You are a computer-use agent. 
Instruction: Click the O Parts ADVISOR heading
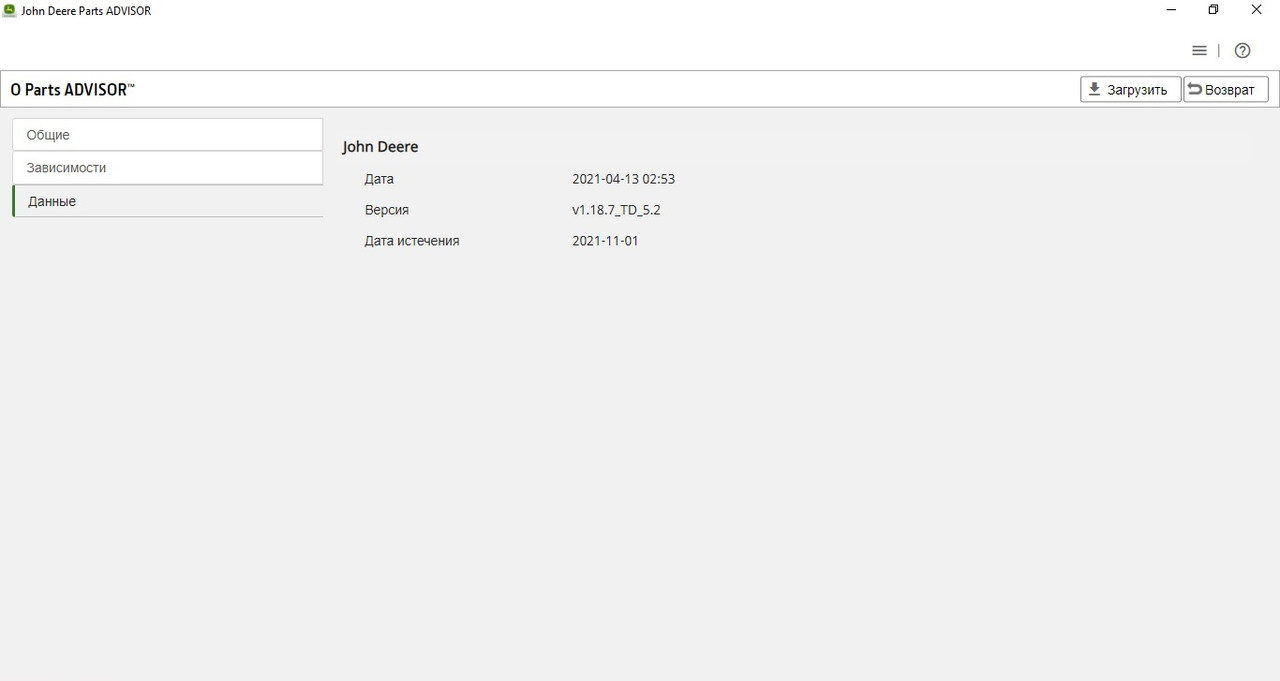(x=73, y=89)
